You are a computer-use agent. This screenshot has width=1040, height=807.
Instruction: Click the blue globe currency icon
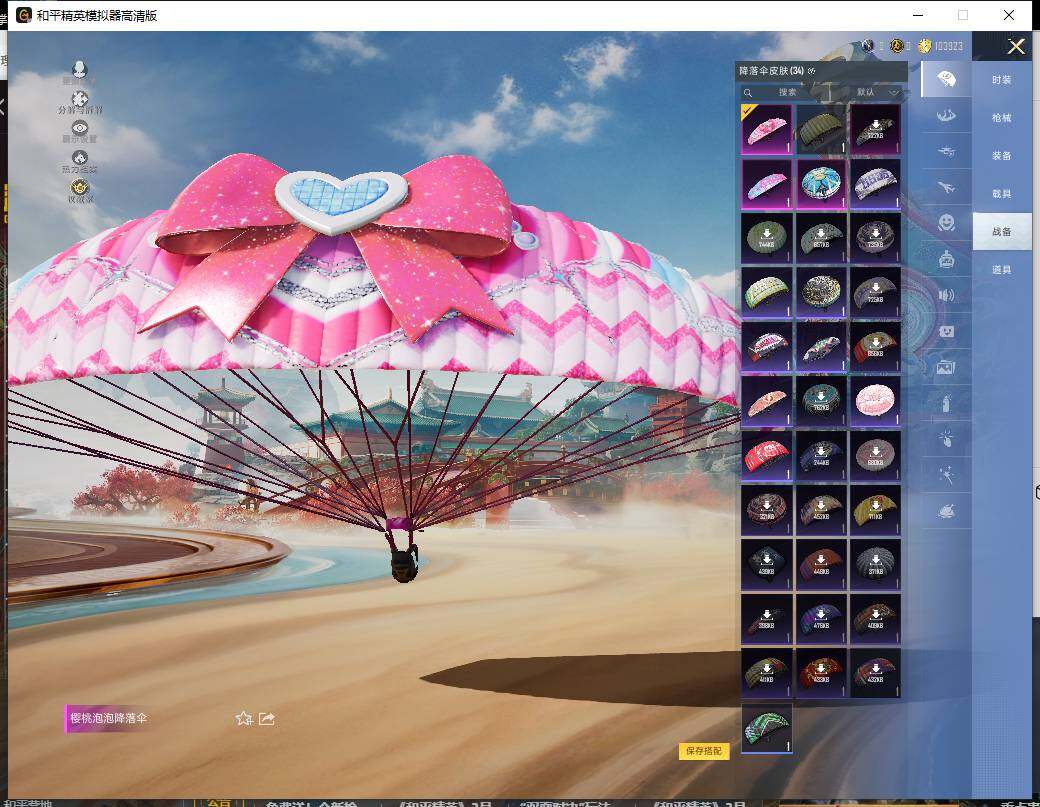pyautogui.click(x=868, y=46)
